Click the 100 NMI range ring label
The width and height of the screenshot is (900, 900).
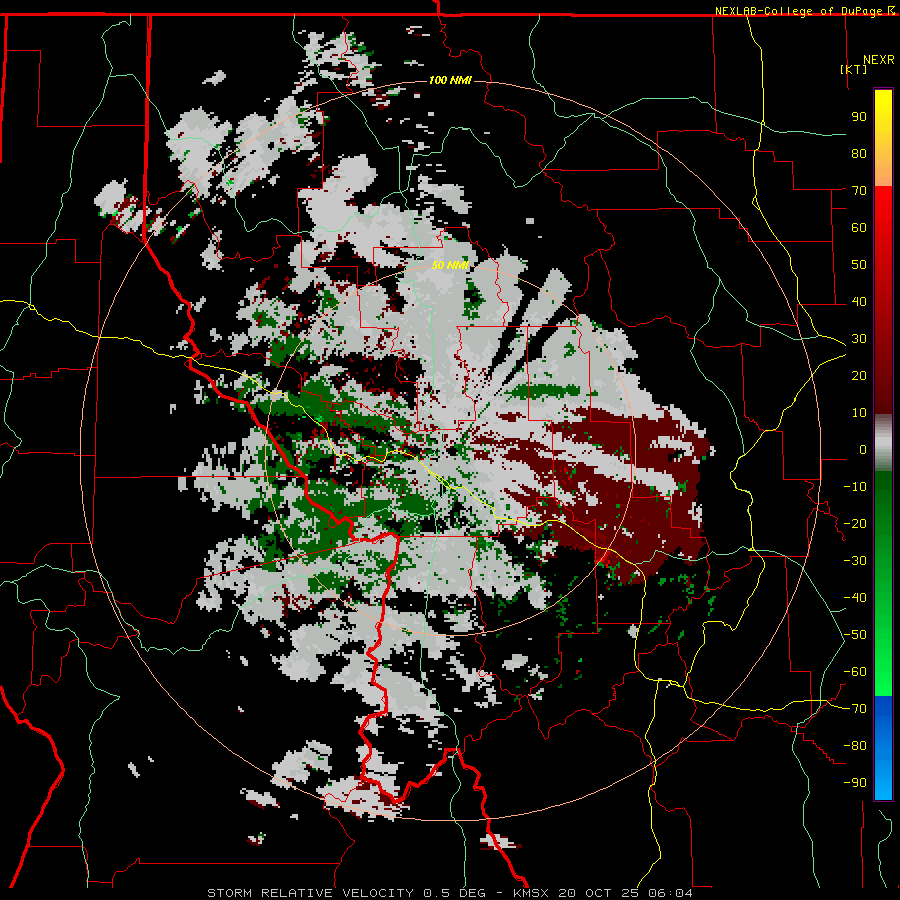(x=450, y=80)
